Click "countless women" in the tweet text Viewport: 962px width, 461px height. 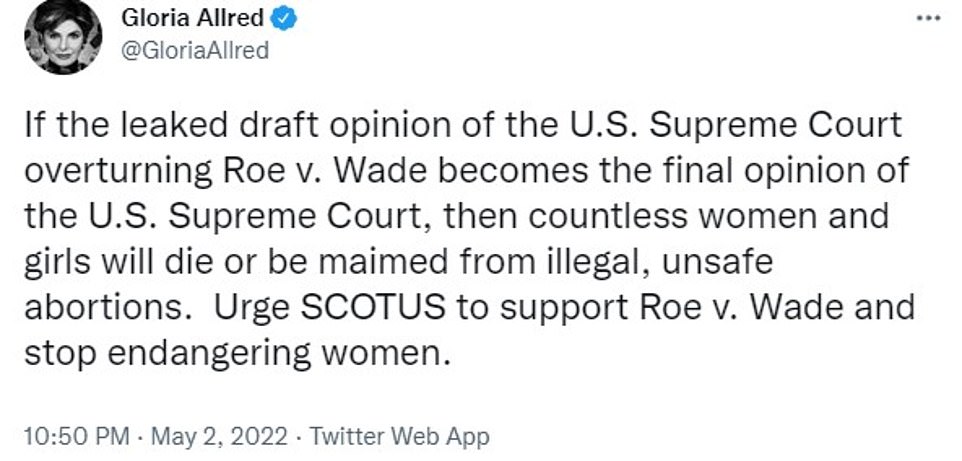click(x=675, y=217)
